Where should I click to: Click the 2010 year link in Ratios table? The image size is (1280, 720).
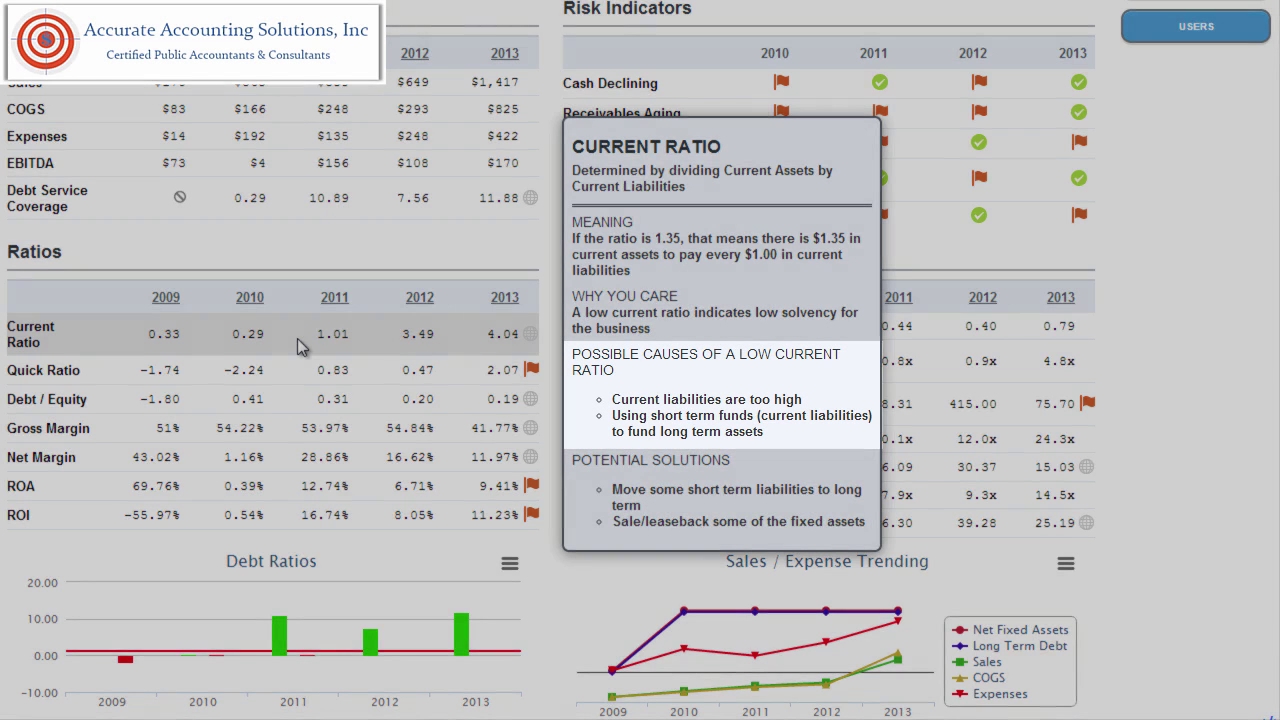pos(250,297)
